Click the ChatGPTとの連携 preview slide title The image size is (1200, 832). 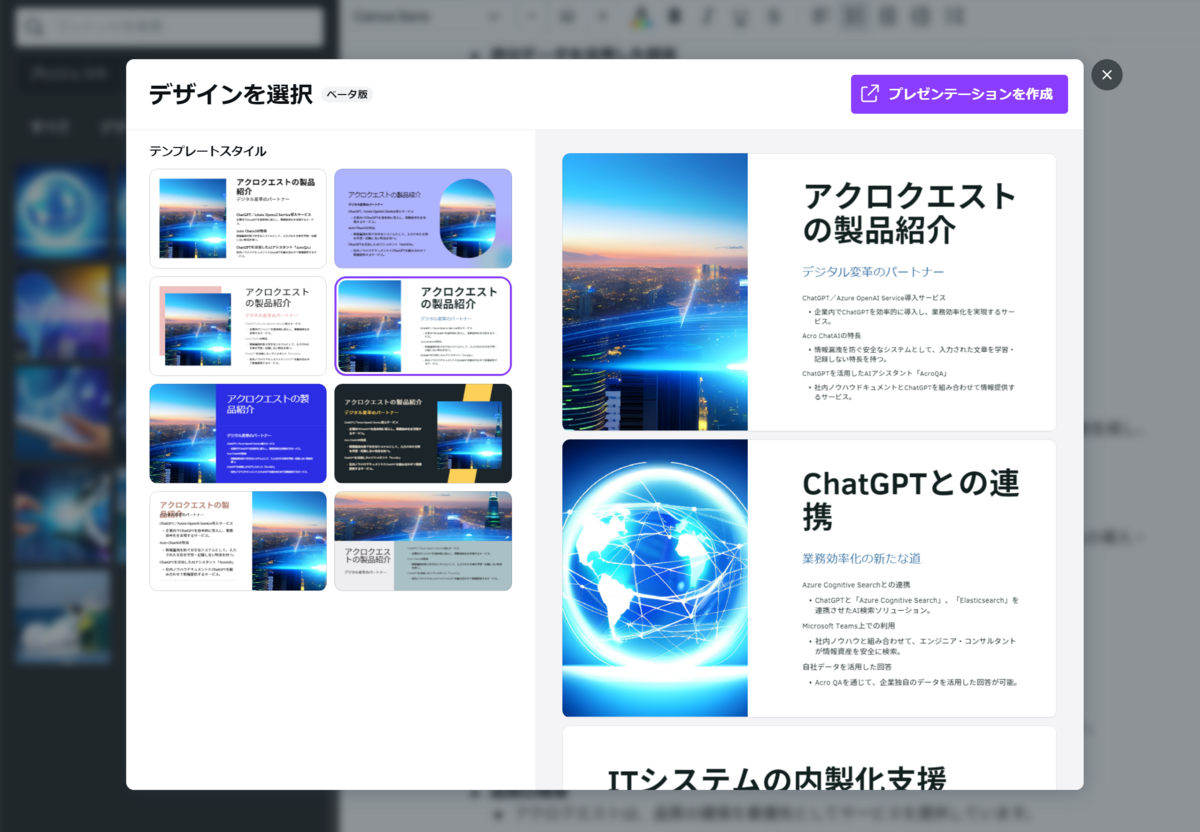(x=910, y=500)
